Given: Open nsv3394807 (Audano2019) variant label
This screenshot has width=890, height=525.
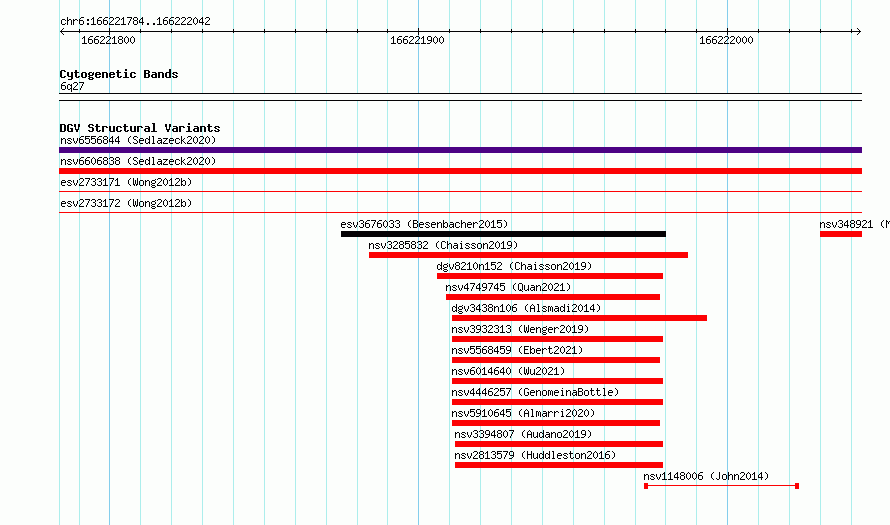Looking at the screenshot, I should (x=523, y=434).
